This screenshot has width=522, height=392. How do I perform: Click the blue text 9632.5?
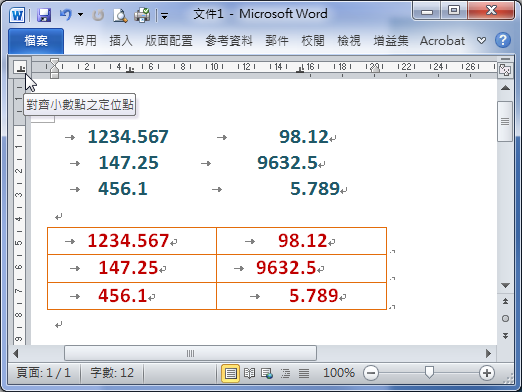click(287, 163)
